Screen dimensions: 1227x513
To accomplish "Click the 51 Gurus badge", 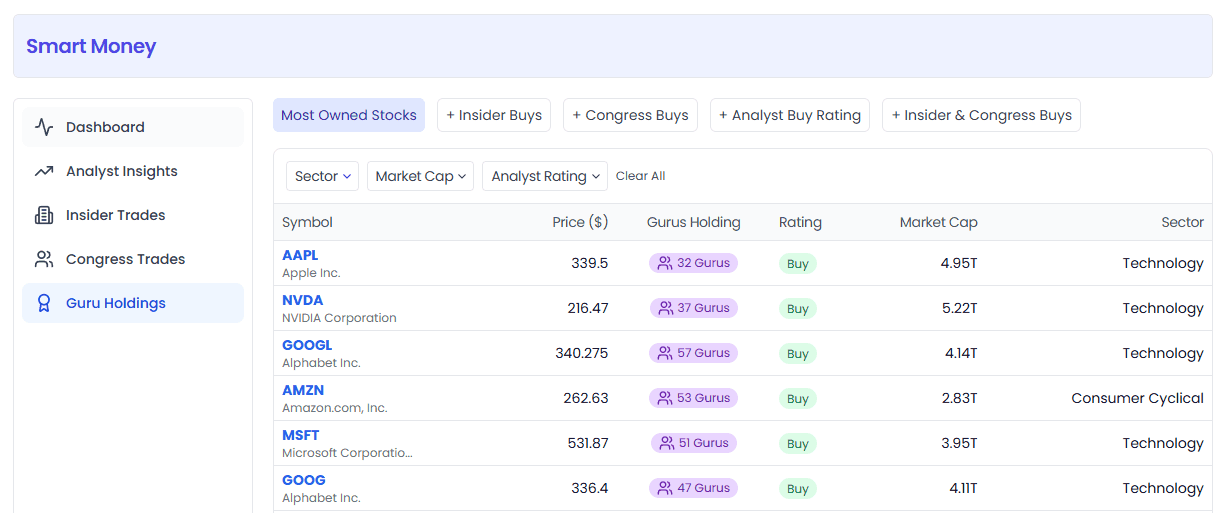I will [694, 443].
